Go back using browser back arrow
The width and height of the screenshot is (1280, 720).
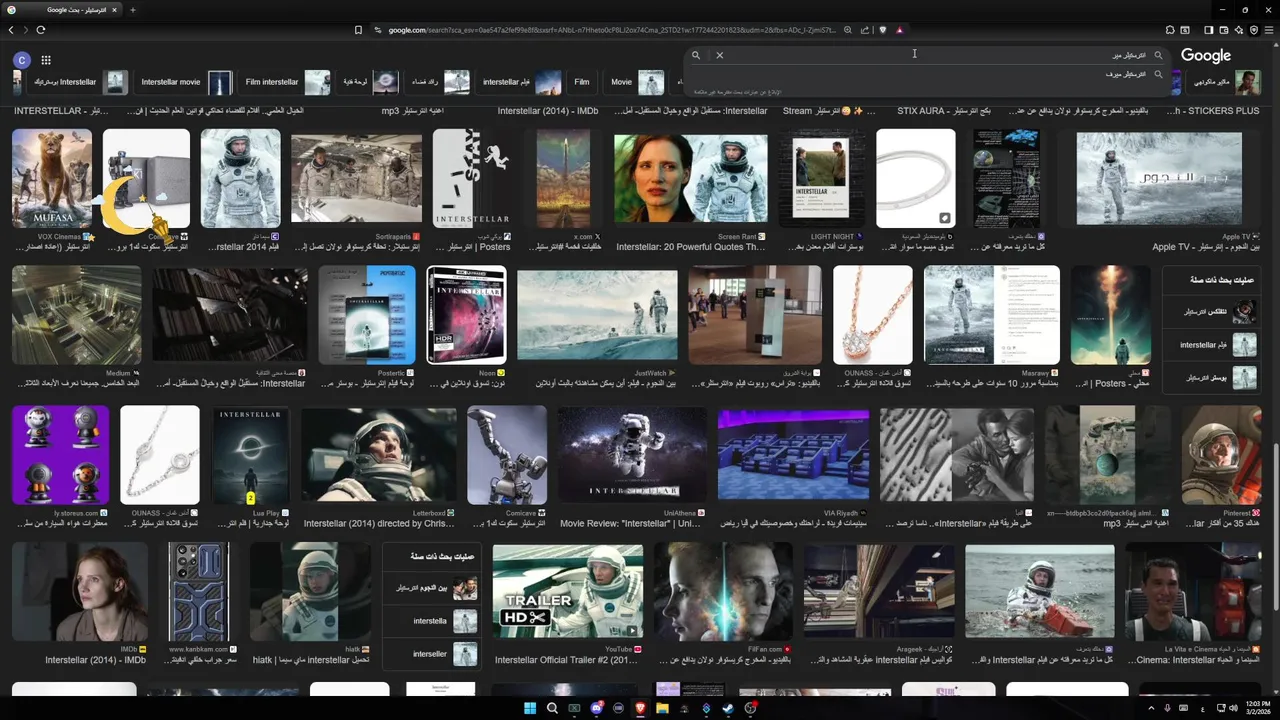(11, 30)
